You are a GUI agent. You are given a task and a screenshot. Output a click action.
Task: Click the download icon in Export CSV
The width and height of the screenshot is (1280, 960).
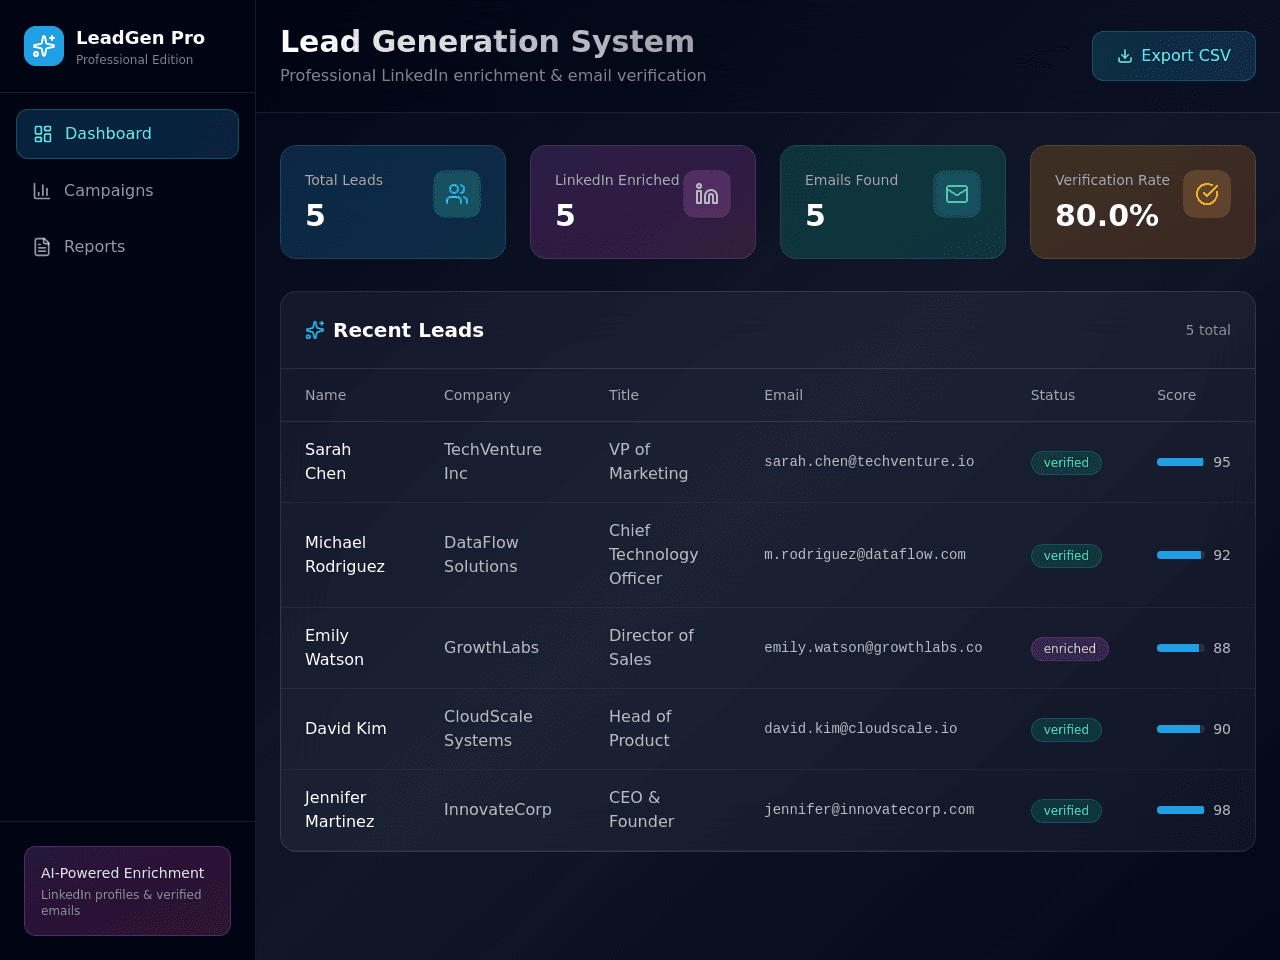[x=1125, y=56]
